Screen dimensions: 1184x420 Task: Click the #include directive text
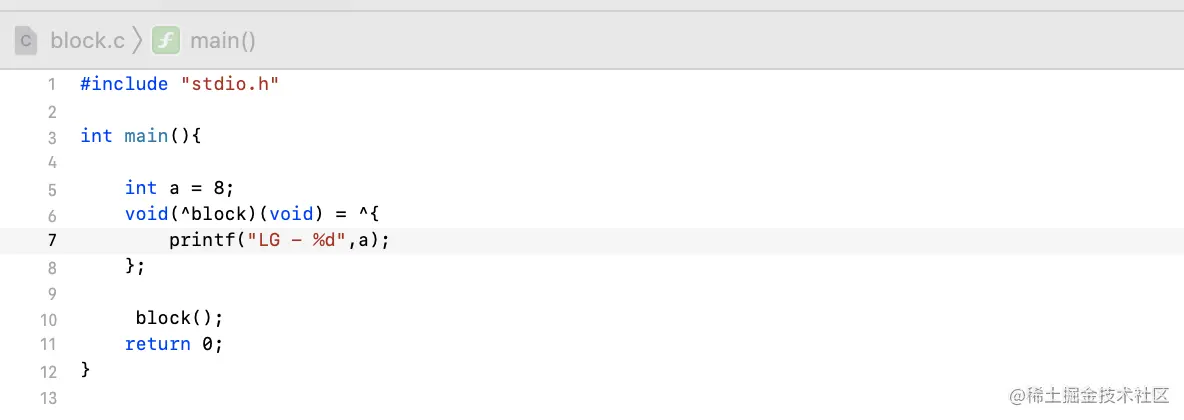pos(124,84)
